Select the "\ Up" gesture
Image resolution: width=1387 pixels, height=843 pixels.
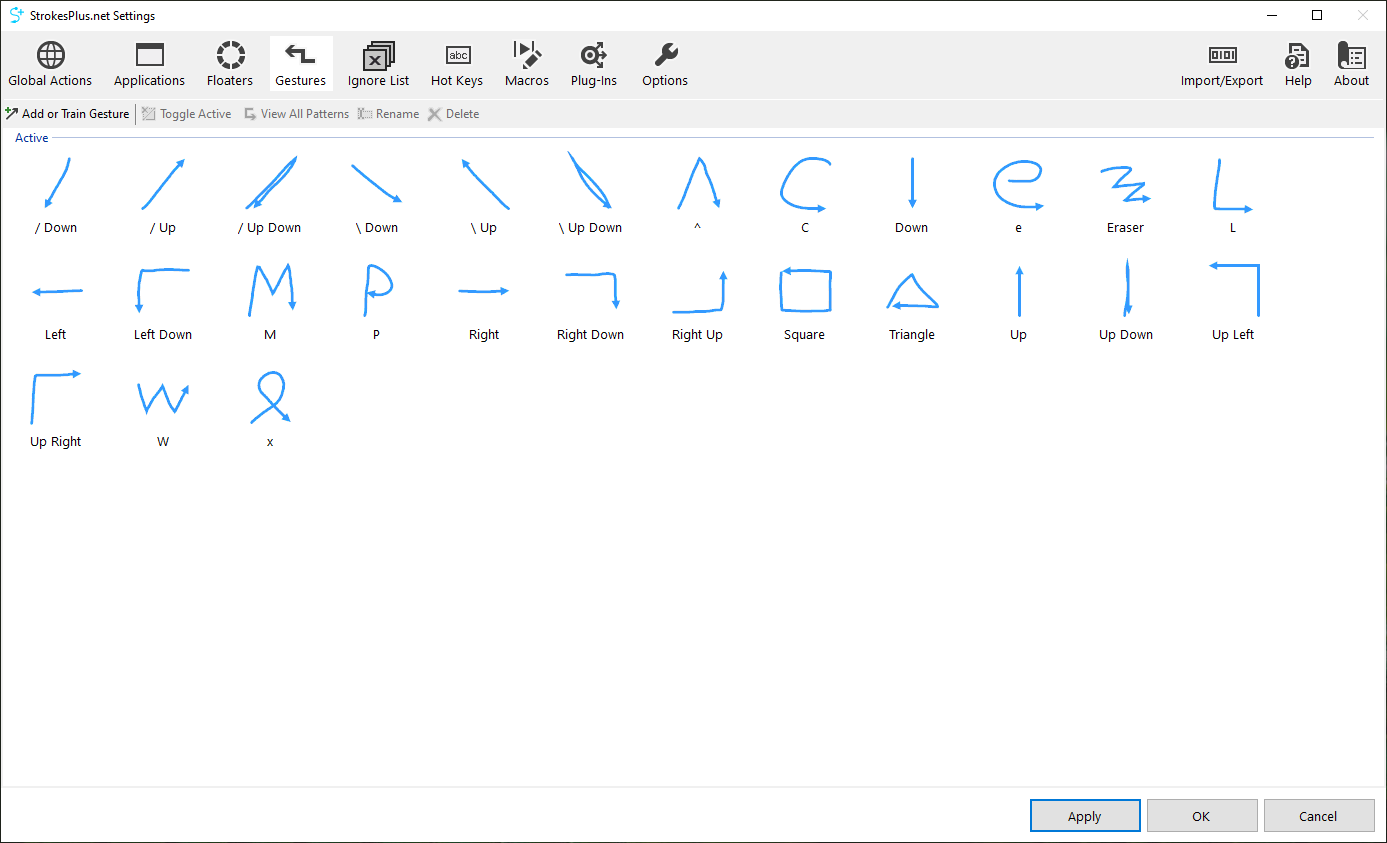(484, 194)
